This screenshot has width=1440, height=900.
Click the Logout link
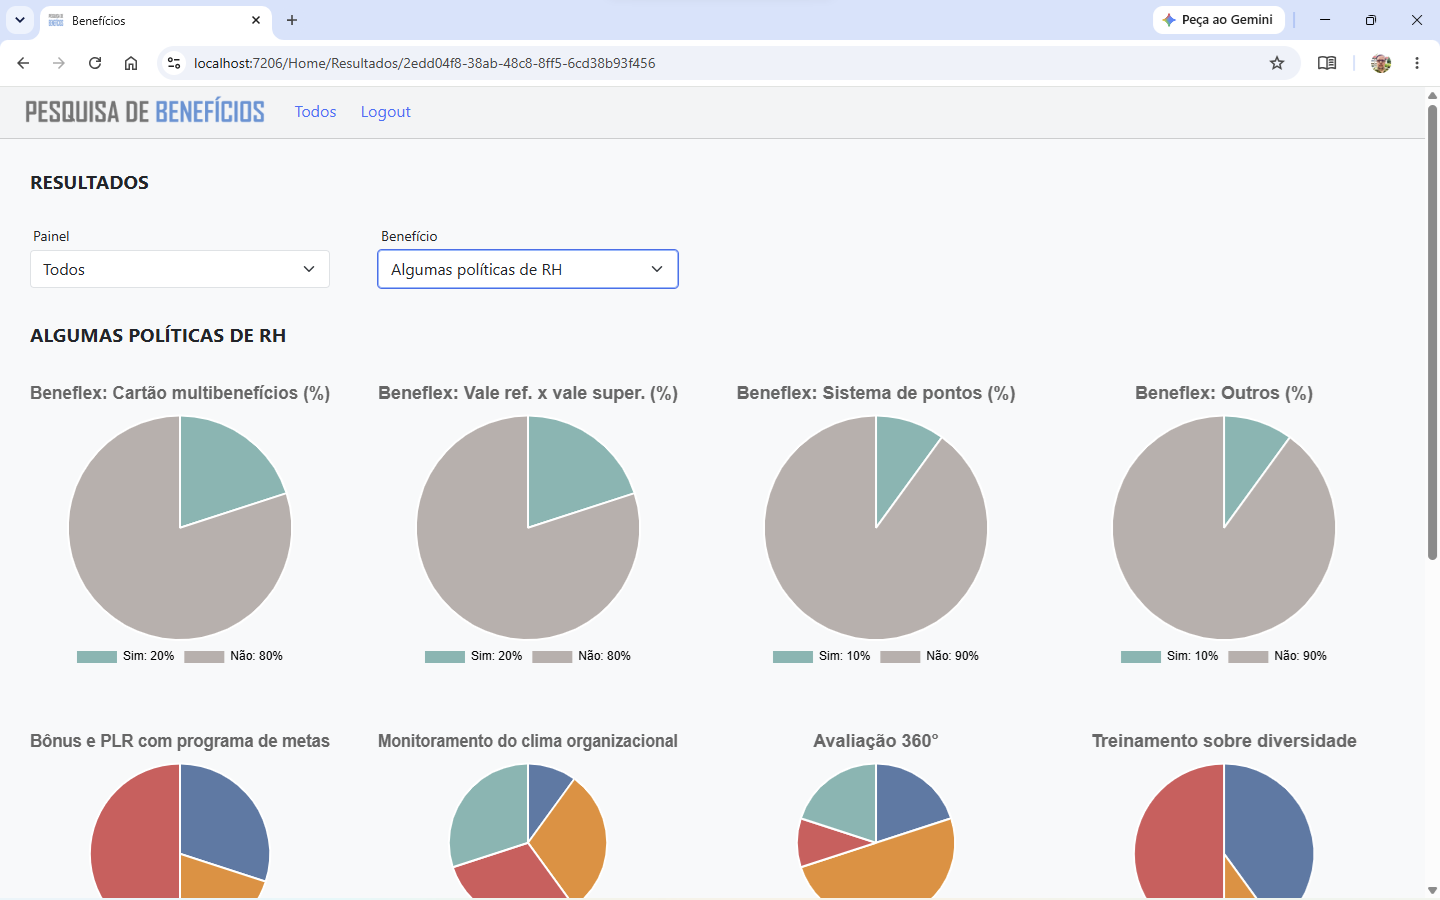[x=386, y=112]
